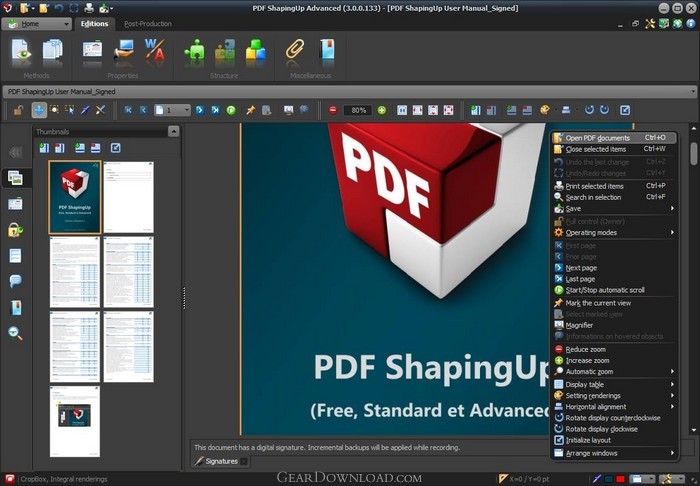Collapse the Thumbnails panel with arrow button
This screenshot has height=486, width=700.
click(174, 131)
